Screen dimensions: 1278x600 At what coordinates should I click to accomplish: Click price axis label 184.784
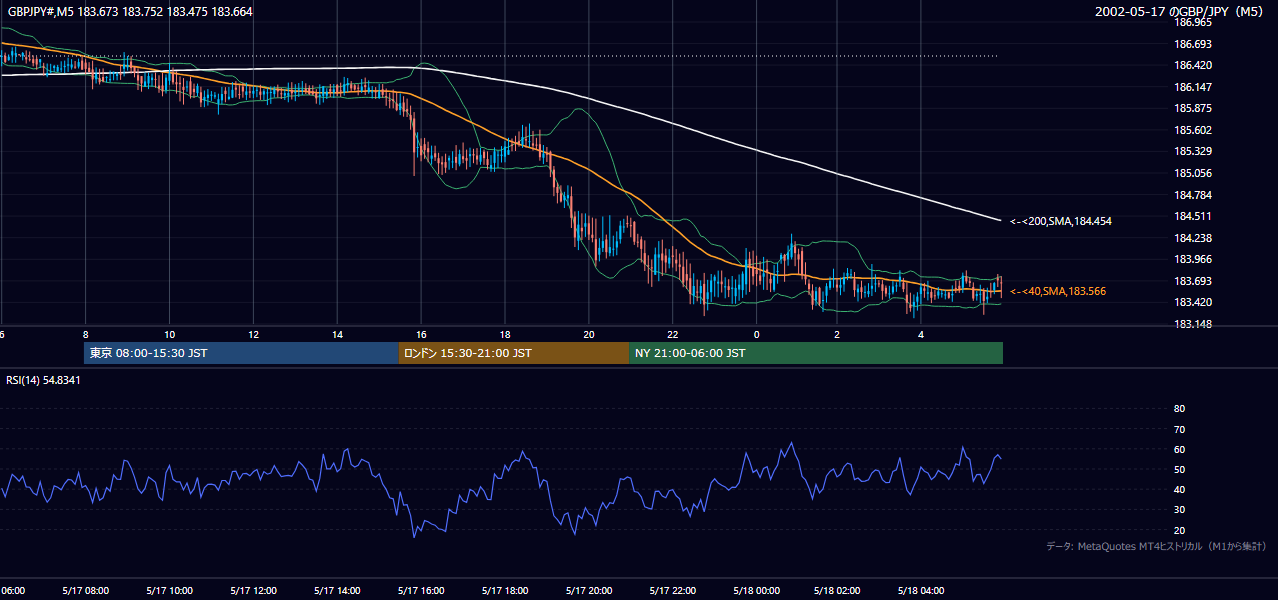[1192, 195]
